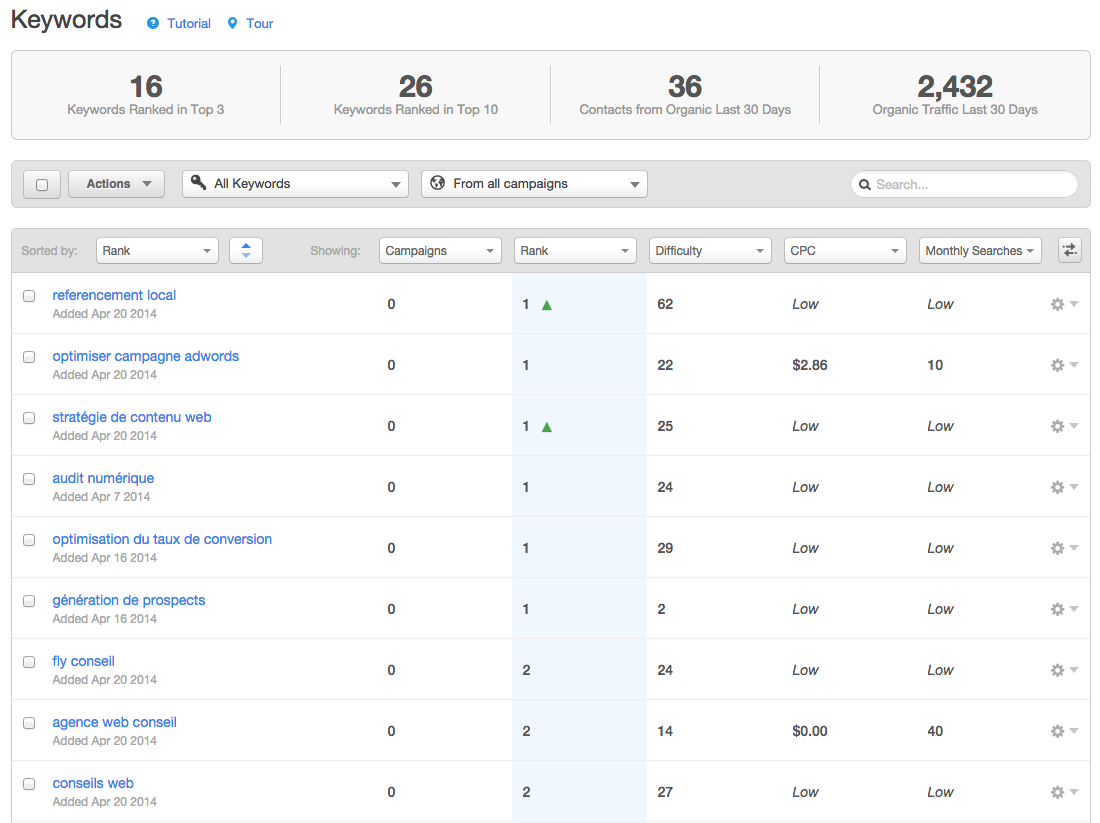Tick the génération de prospects checkbox

(29, 601)
